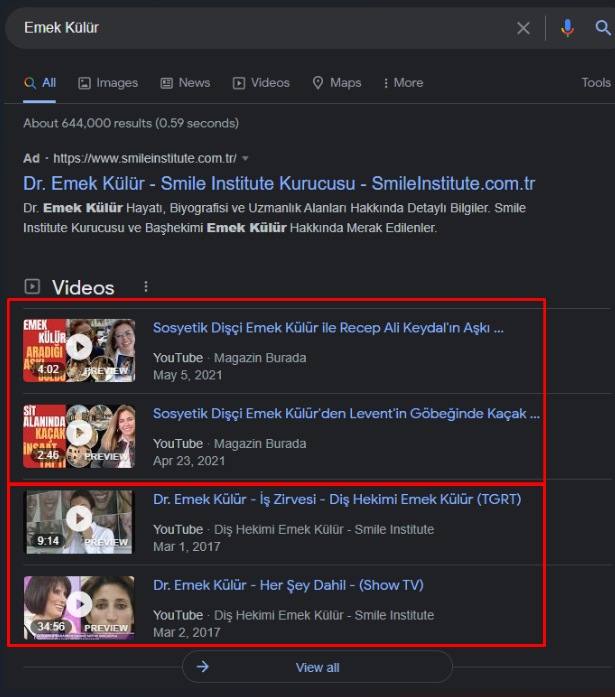Image resolution: width=615 pixels, height=697 pixels.
Task: Click Smile Institute channel under the Mar 1 video
Action: [324, 529]
